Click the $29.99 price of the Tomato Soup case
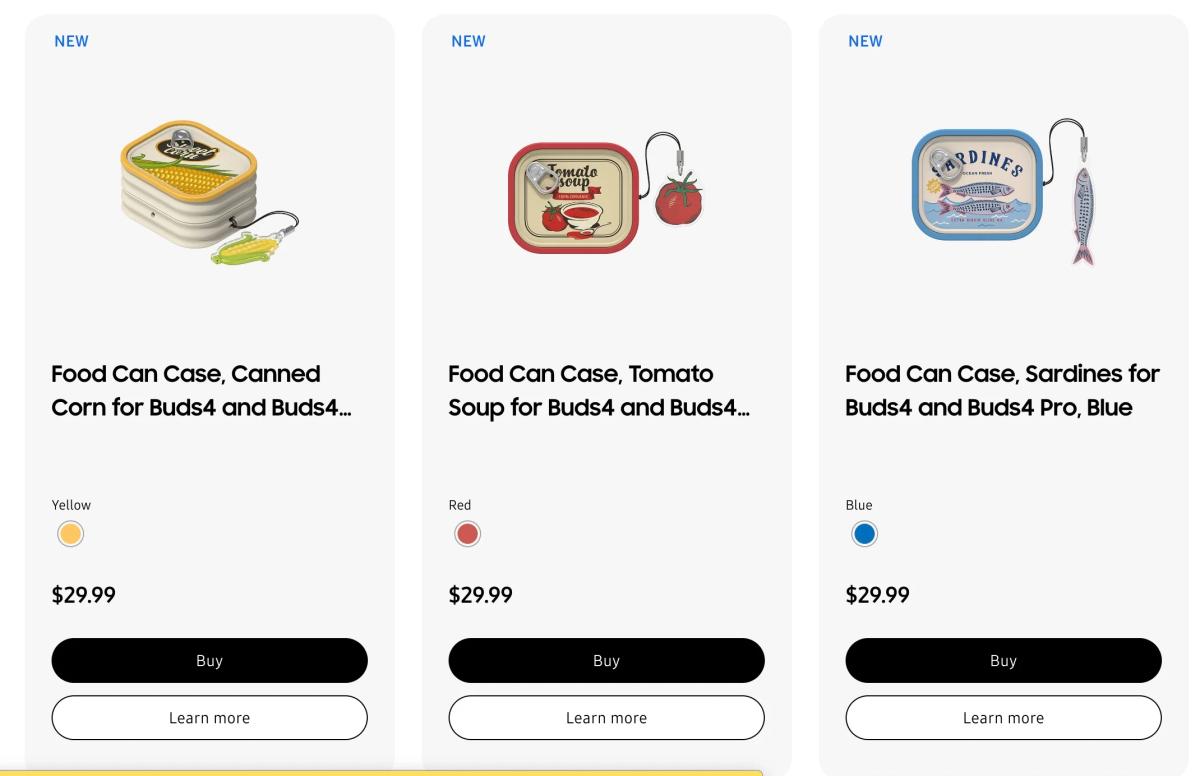This screenshot has width=1200, height=776. [x=481, y=596]
